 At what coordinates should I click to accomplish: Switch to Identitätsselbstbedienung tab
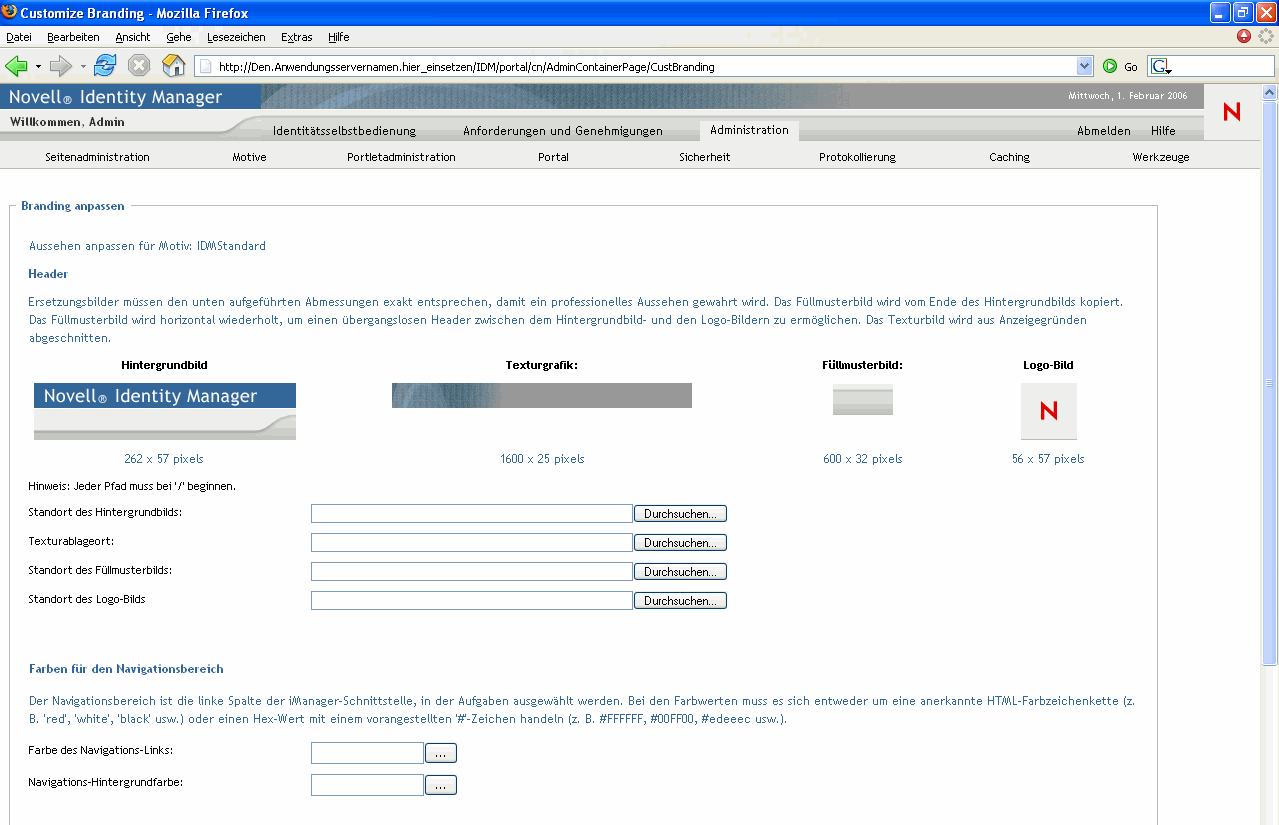(344, 131)
